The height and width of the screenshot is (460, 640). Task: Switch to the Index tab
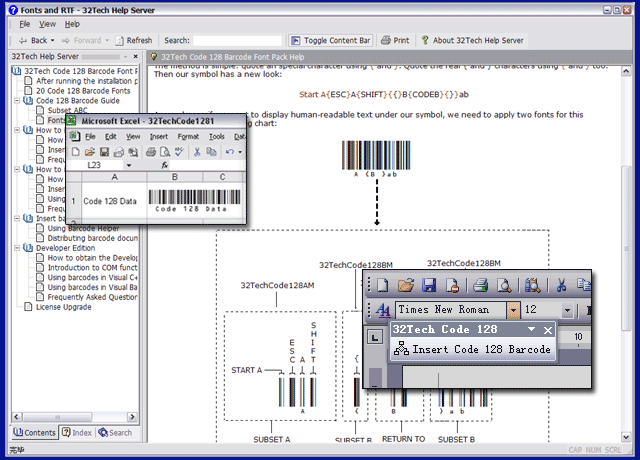tap(77, 433)
